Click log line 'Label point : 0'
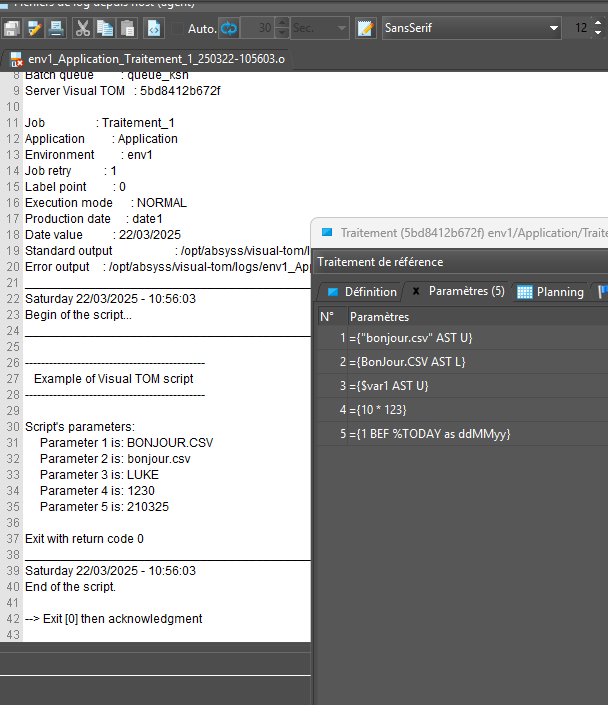This screenshot has height=705, width=608. click(x=75, y=187)
